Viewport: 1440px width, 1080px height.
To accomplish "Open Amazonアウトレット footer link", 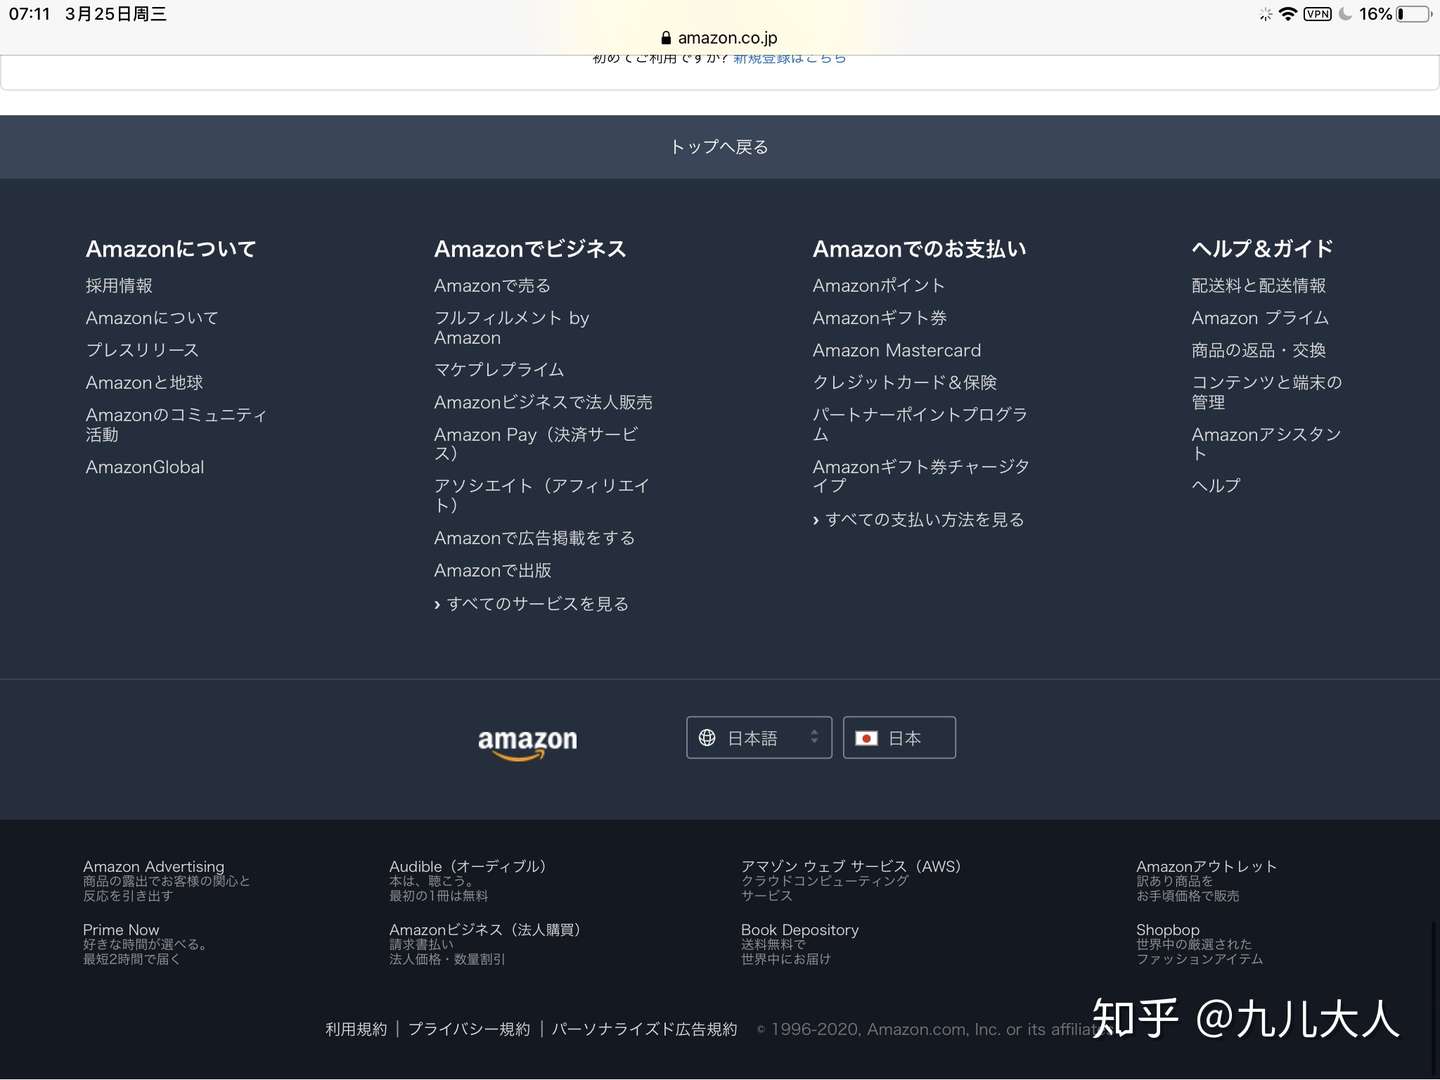I will pyautogui.click(x=1207, y=866).
